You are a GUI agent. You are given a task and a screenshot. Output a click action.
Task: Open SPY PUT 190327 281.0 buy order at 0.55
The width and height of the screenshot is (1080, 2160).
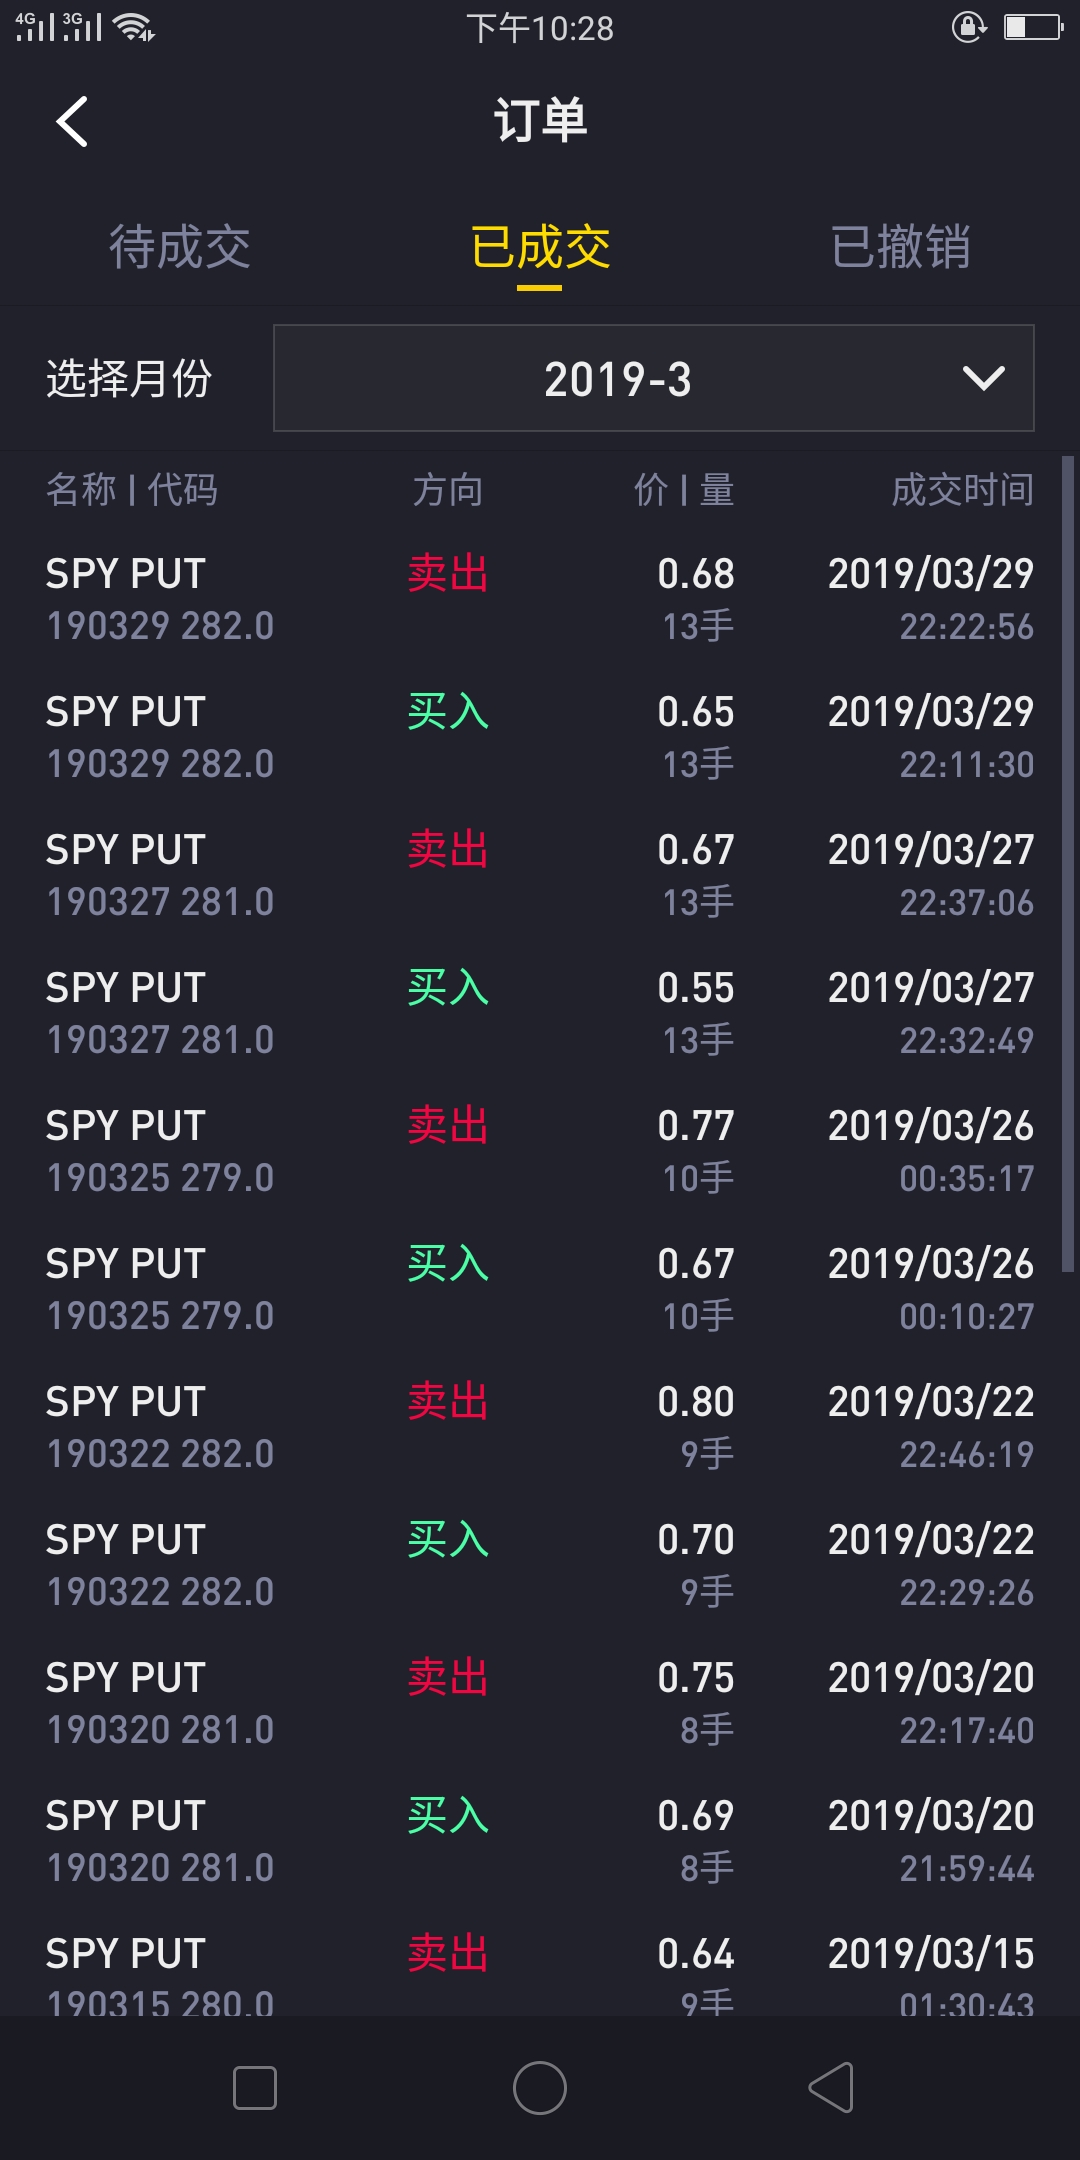[540, 1013]
